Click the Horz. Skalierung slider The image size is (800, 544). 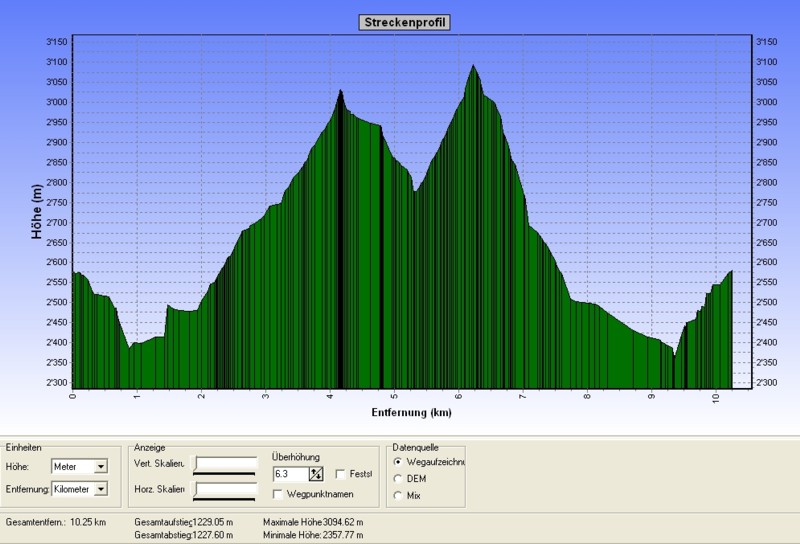pyautogui.click(x=225, y=490)
